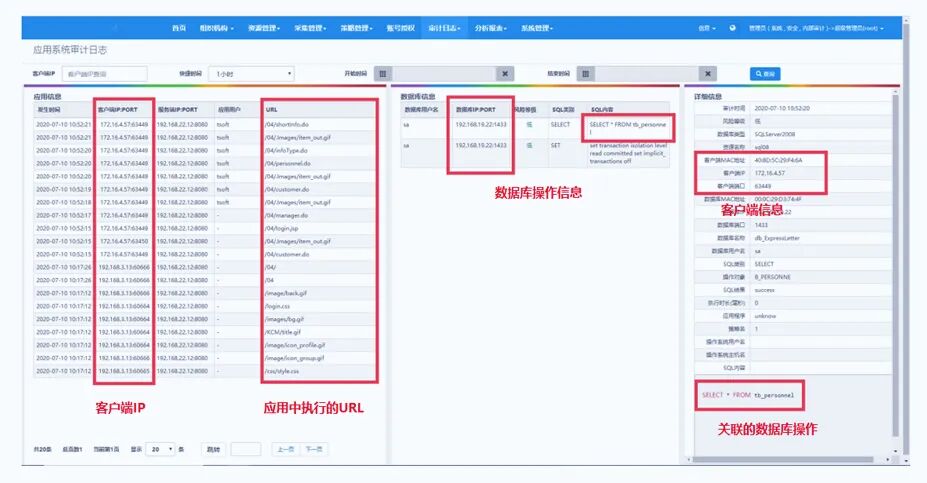Open the start time calendar picker icon
Screen dimensions: 927x483
coord(383,74)
